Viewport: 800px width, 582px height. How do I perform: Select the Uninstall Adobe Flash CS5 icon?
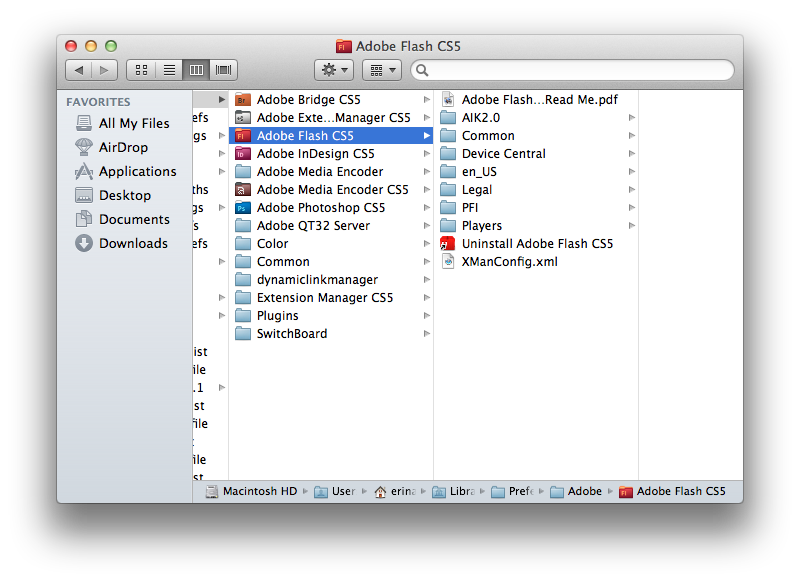[x=447, y=243]
